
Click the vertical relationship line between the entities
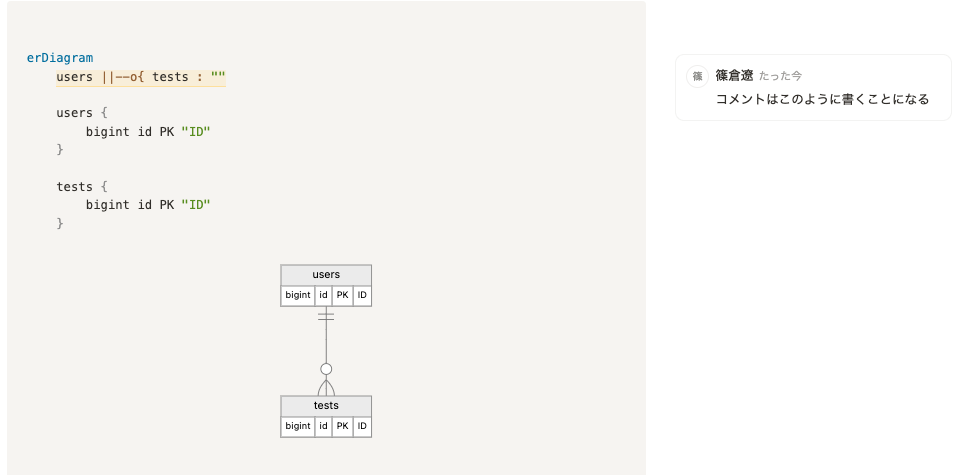point(326,342)
